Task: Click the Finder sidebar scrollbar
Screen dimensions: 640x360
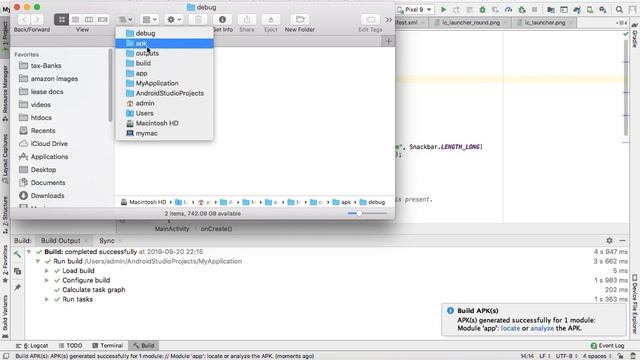Action: (110, 84)
